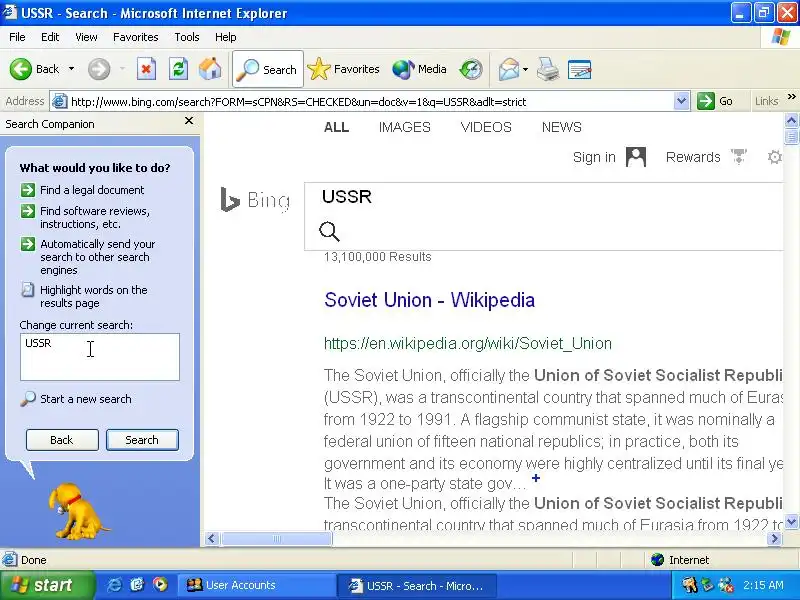Open the Favorites menu
800x600 pixels.
tap(136, 37)
